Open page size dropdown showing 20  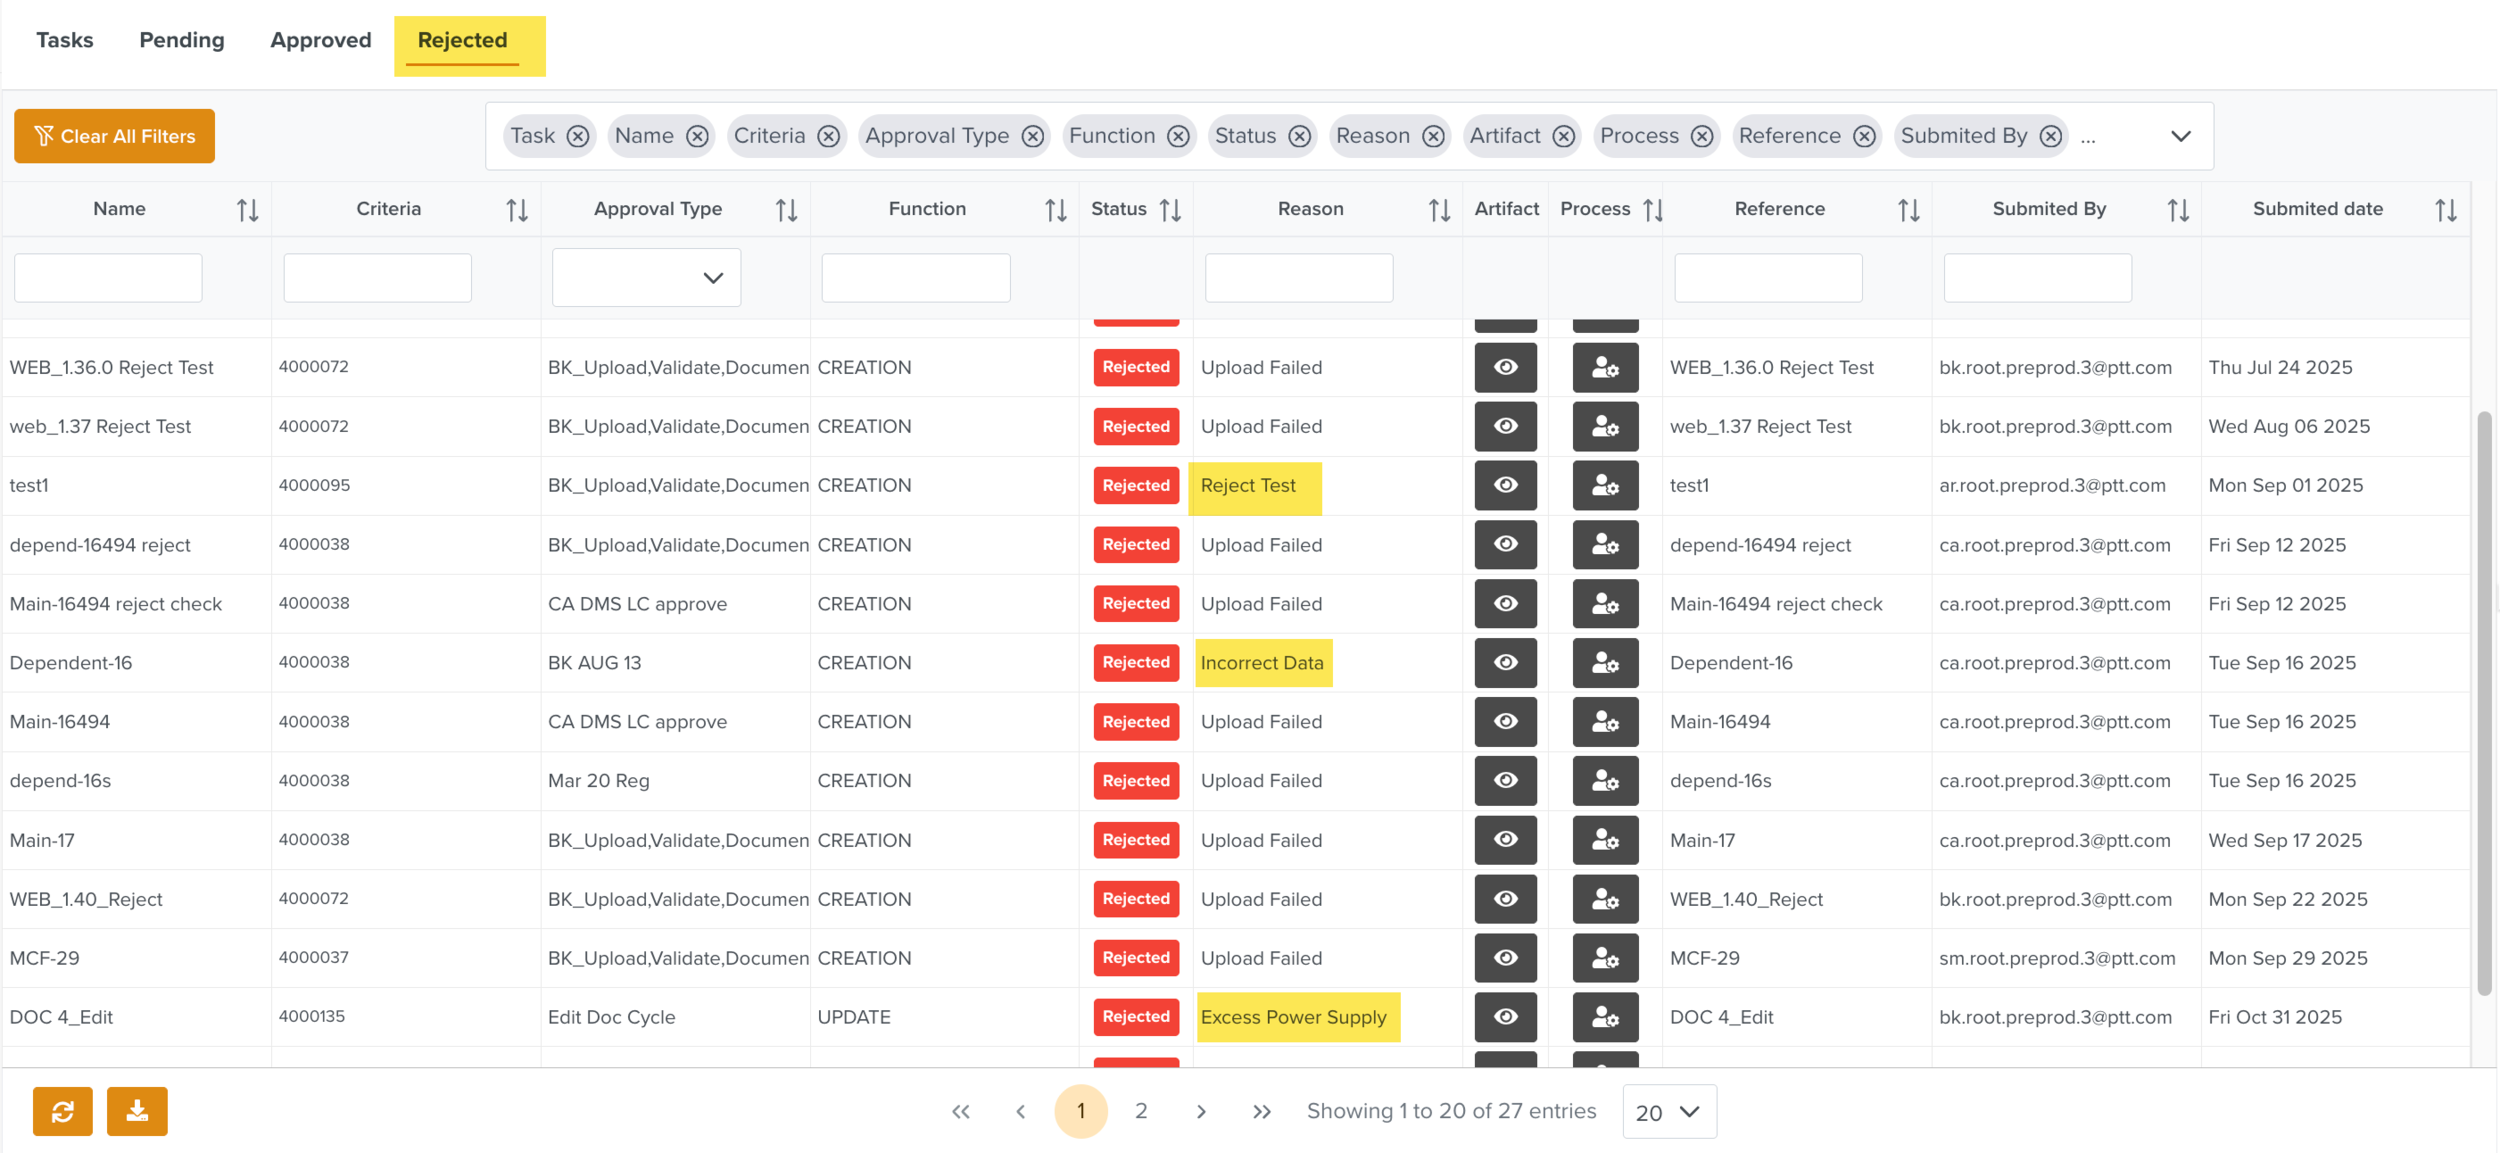[1668, 1111]
